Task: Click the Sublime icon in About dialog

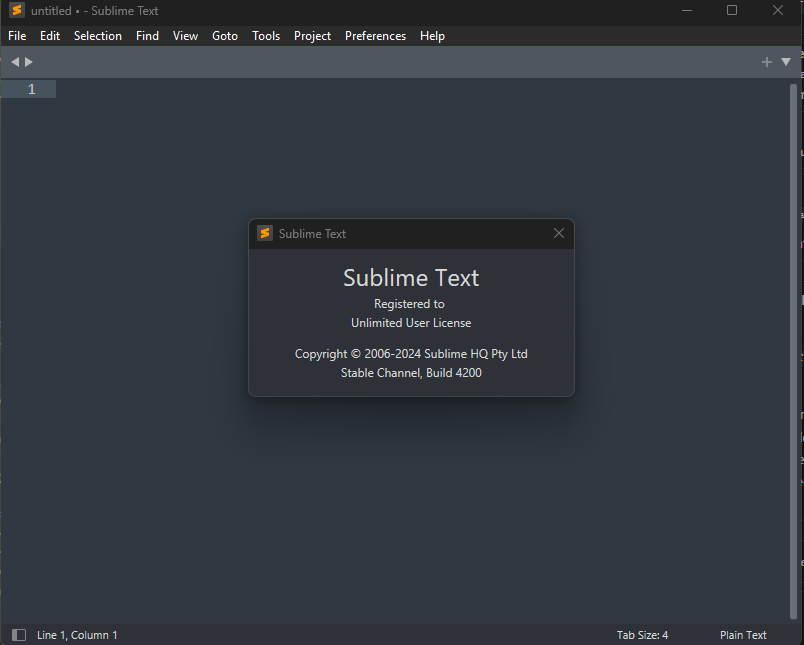Action: (x=265, y=233)
